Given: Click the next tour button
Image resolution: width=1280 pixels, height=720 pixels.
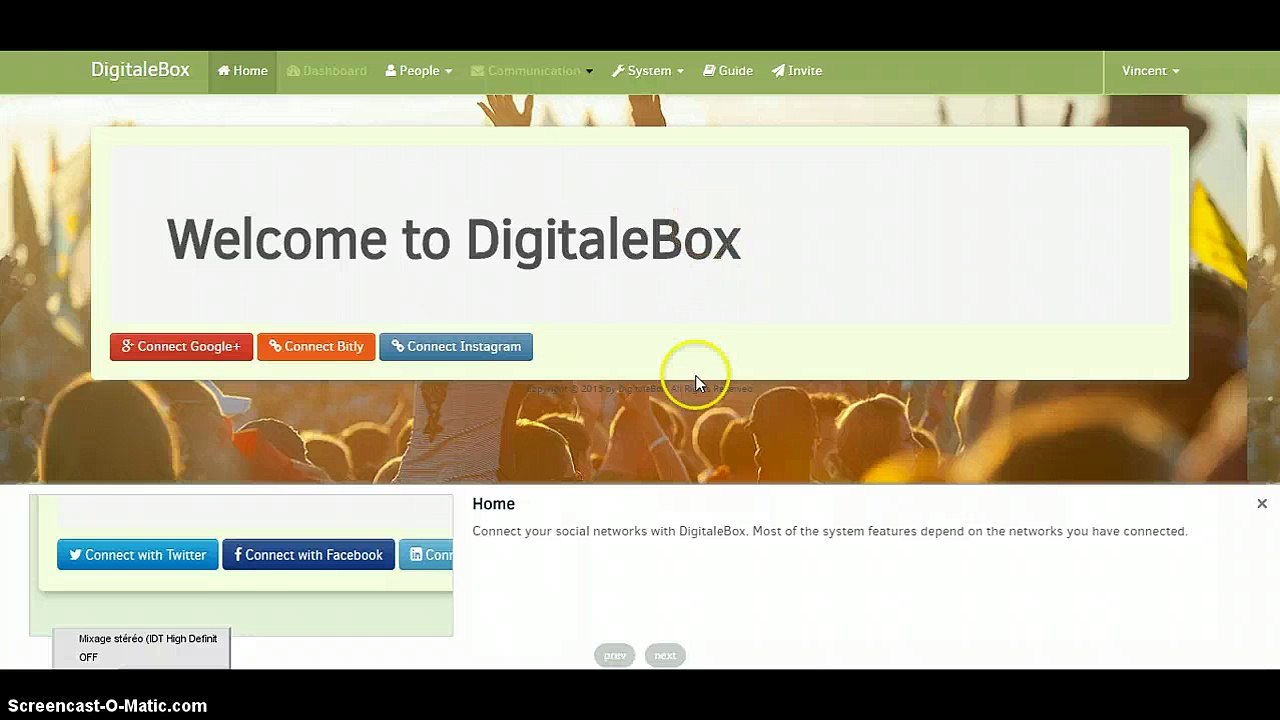Looking at the screenshot, I should tap(665, 656).
